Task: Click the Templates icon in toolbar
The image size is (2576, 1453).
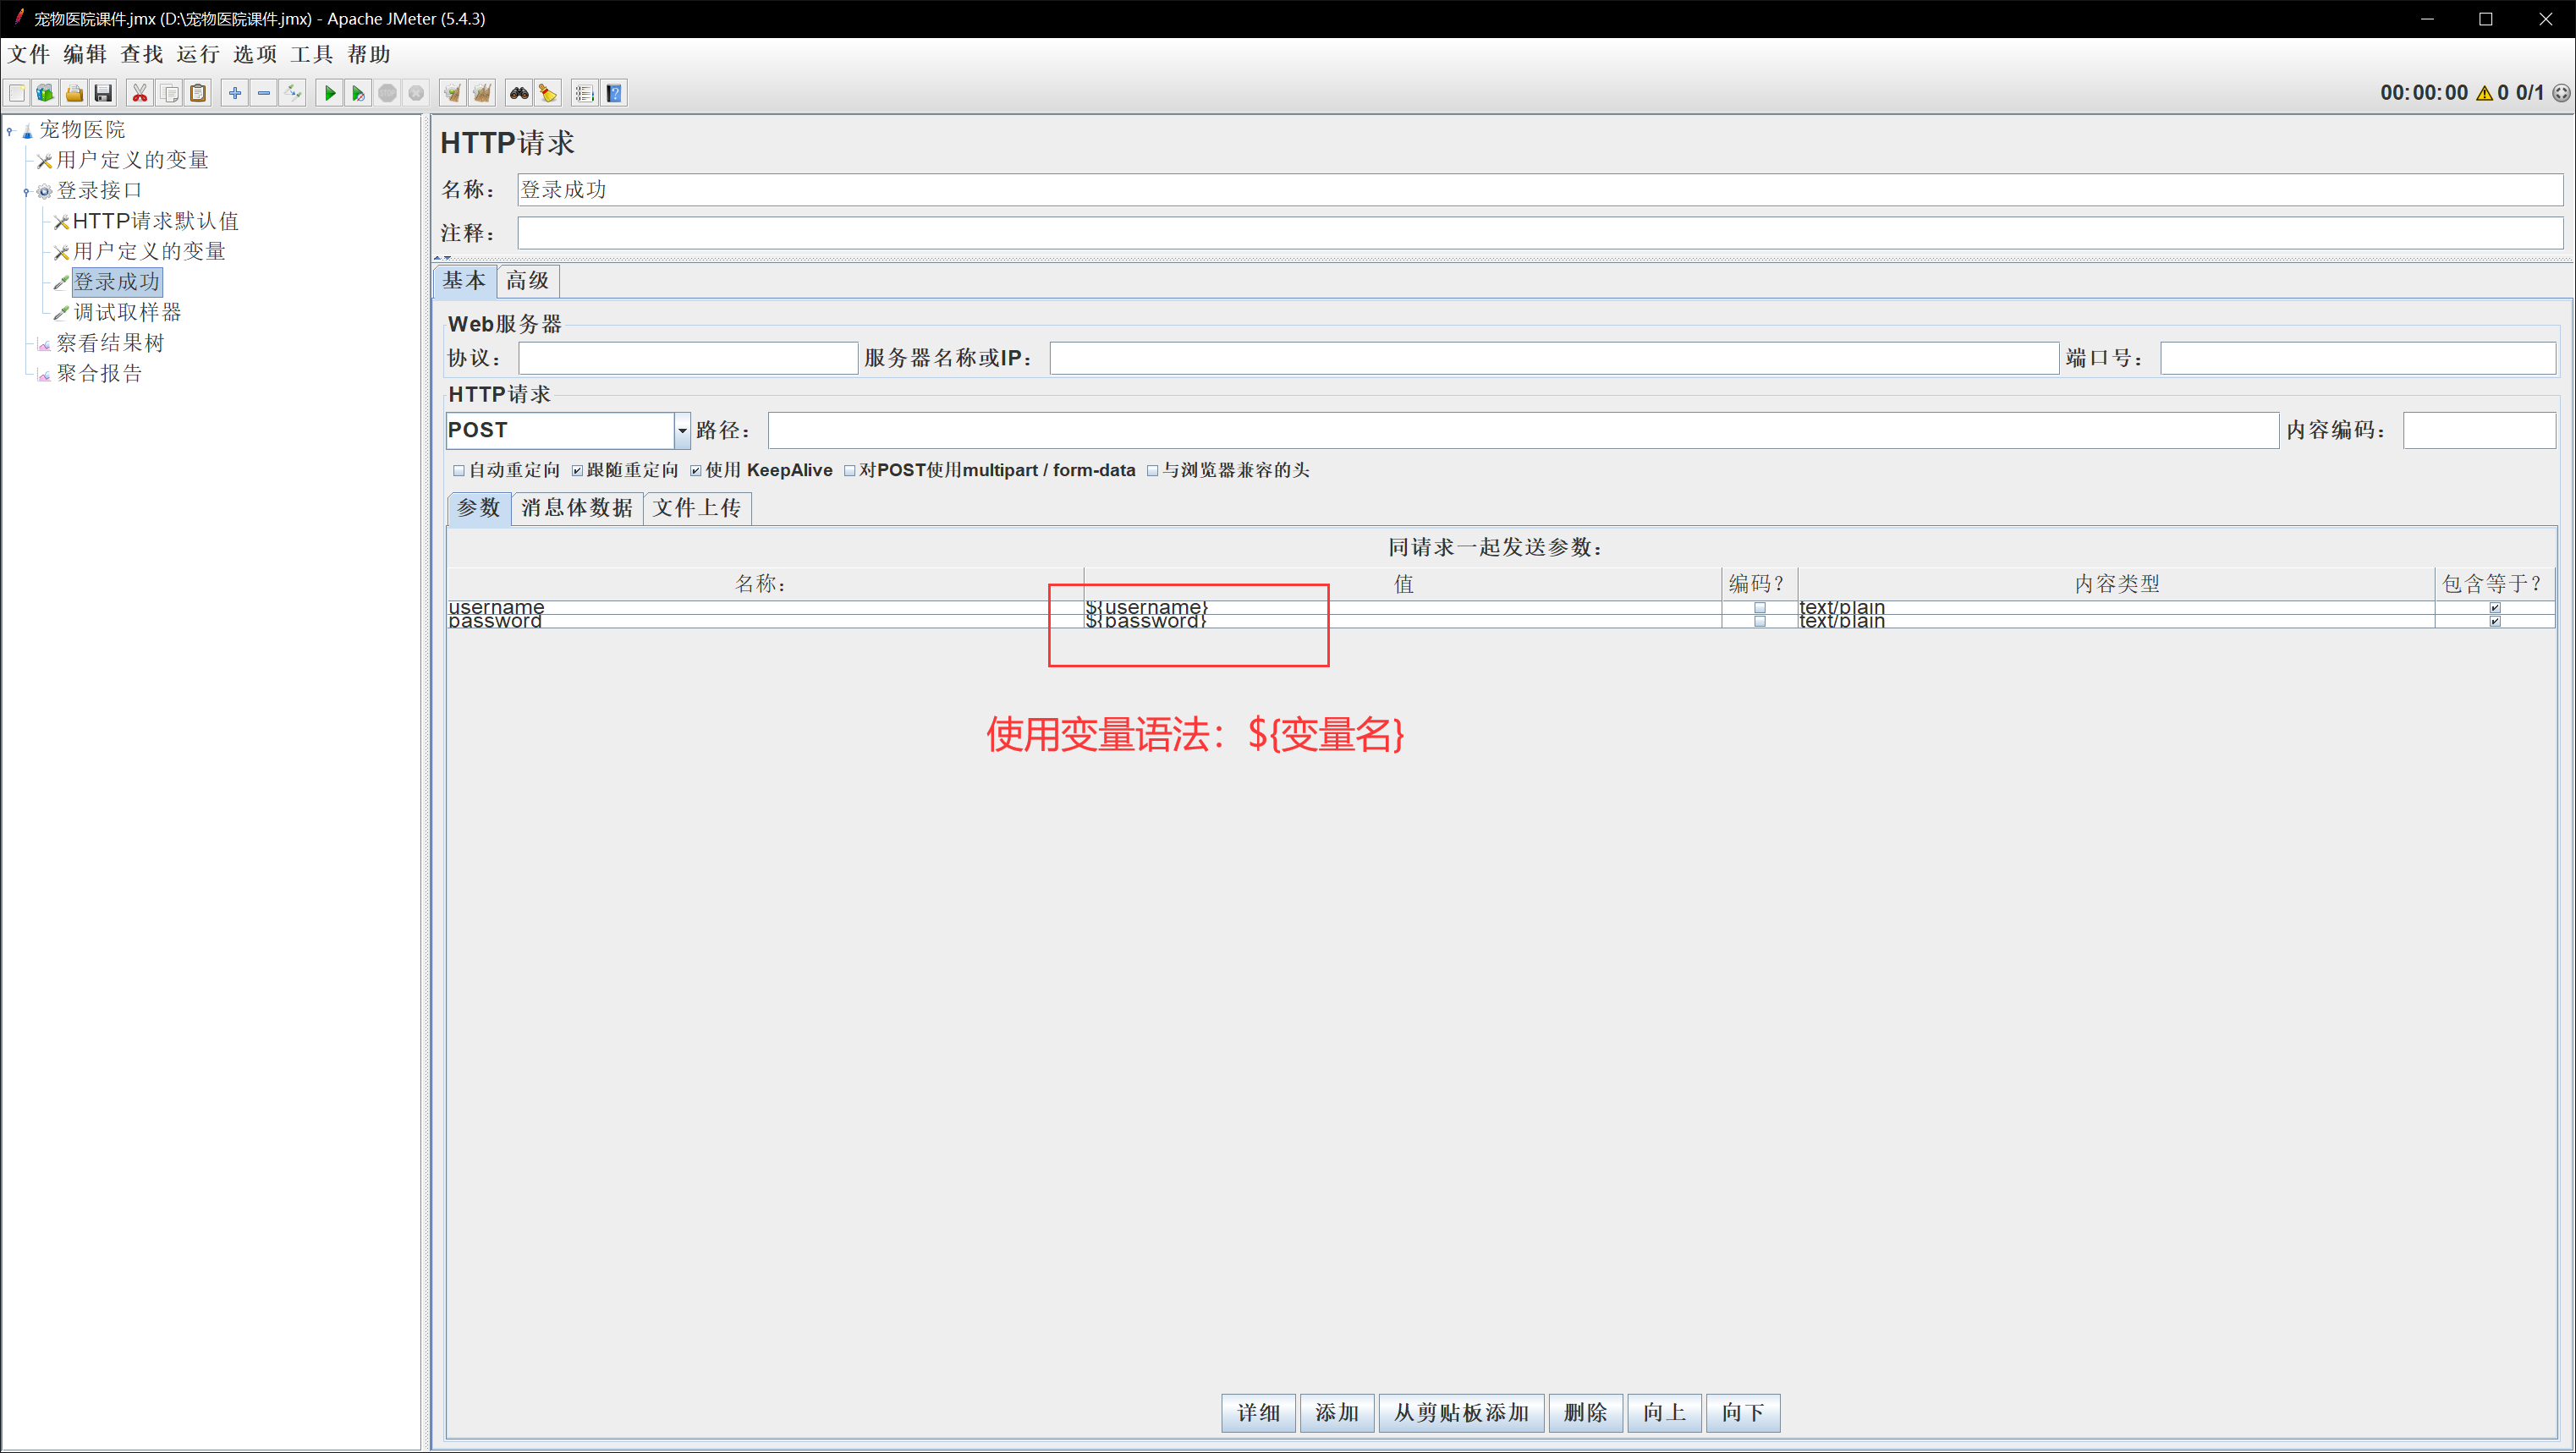Action: pos(45,93)
